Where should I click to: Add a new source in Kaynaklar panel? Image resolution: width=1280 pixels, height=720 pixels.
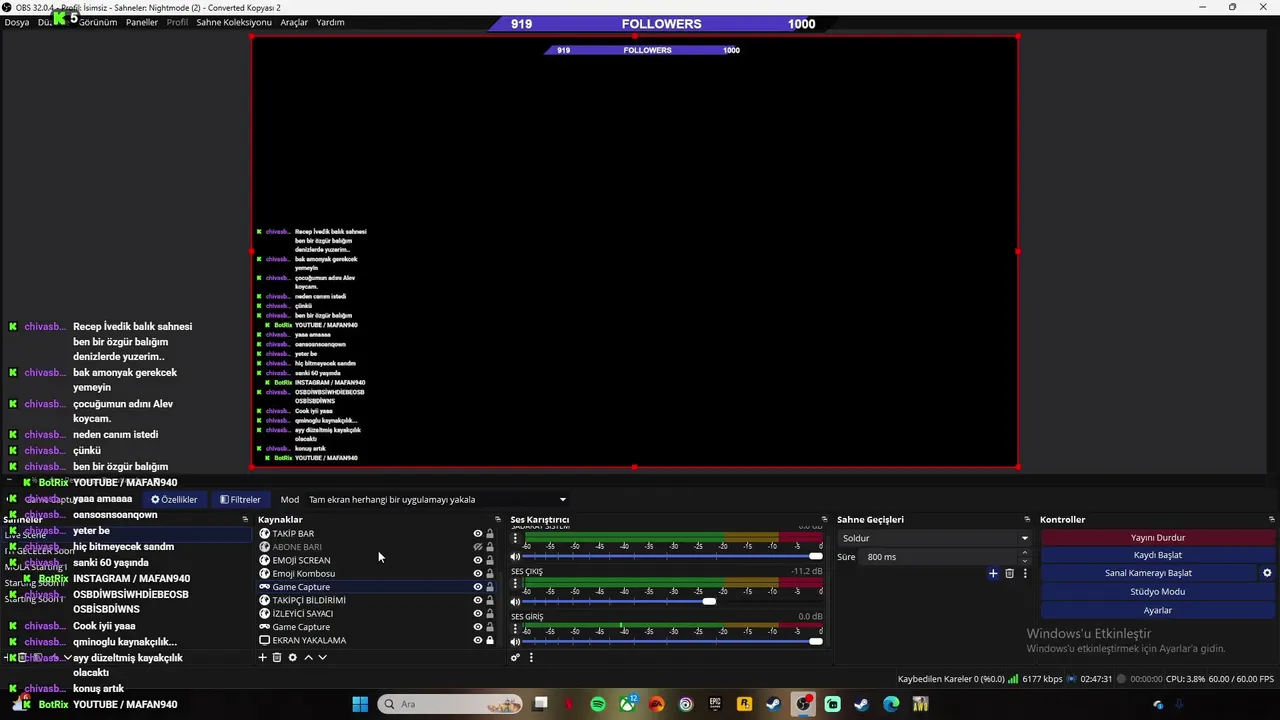coord(263,657)
